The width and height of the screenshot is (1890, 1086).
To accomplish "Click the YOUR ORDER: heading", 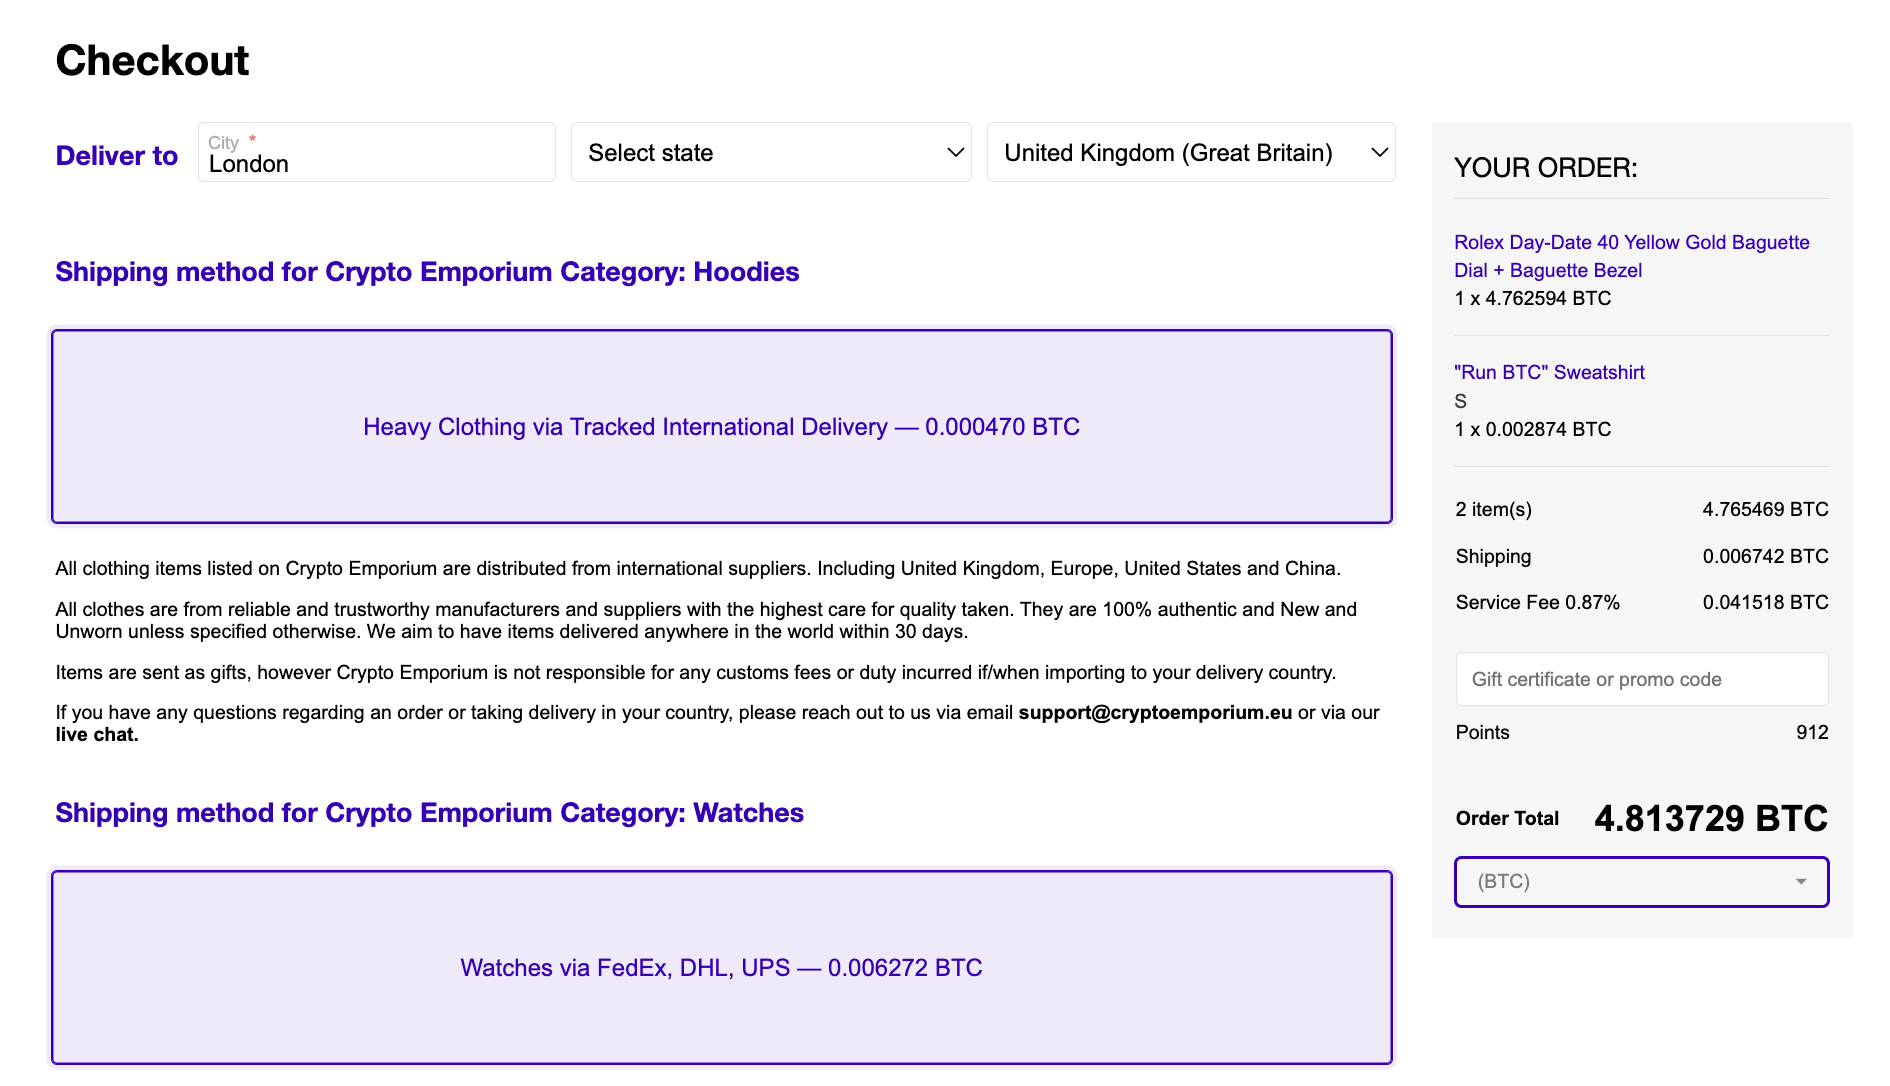I will click(x=1546, y=168).
